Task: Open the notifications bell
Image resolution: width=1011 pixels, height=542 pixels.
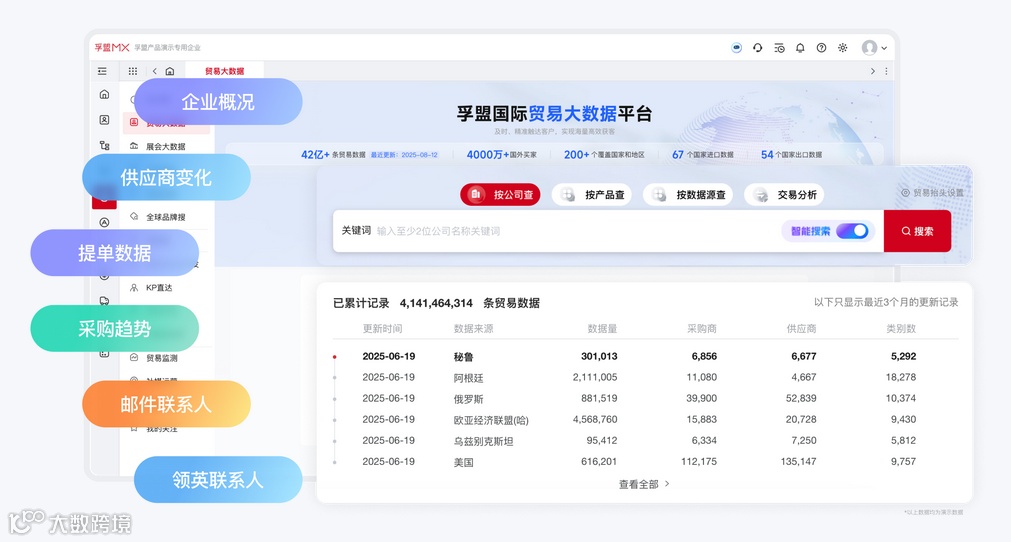Action: (800, 48)
